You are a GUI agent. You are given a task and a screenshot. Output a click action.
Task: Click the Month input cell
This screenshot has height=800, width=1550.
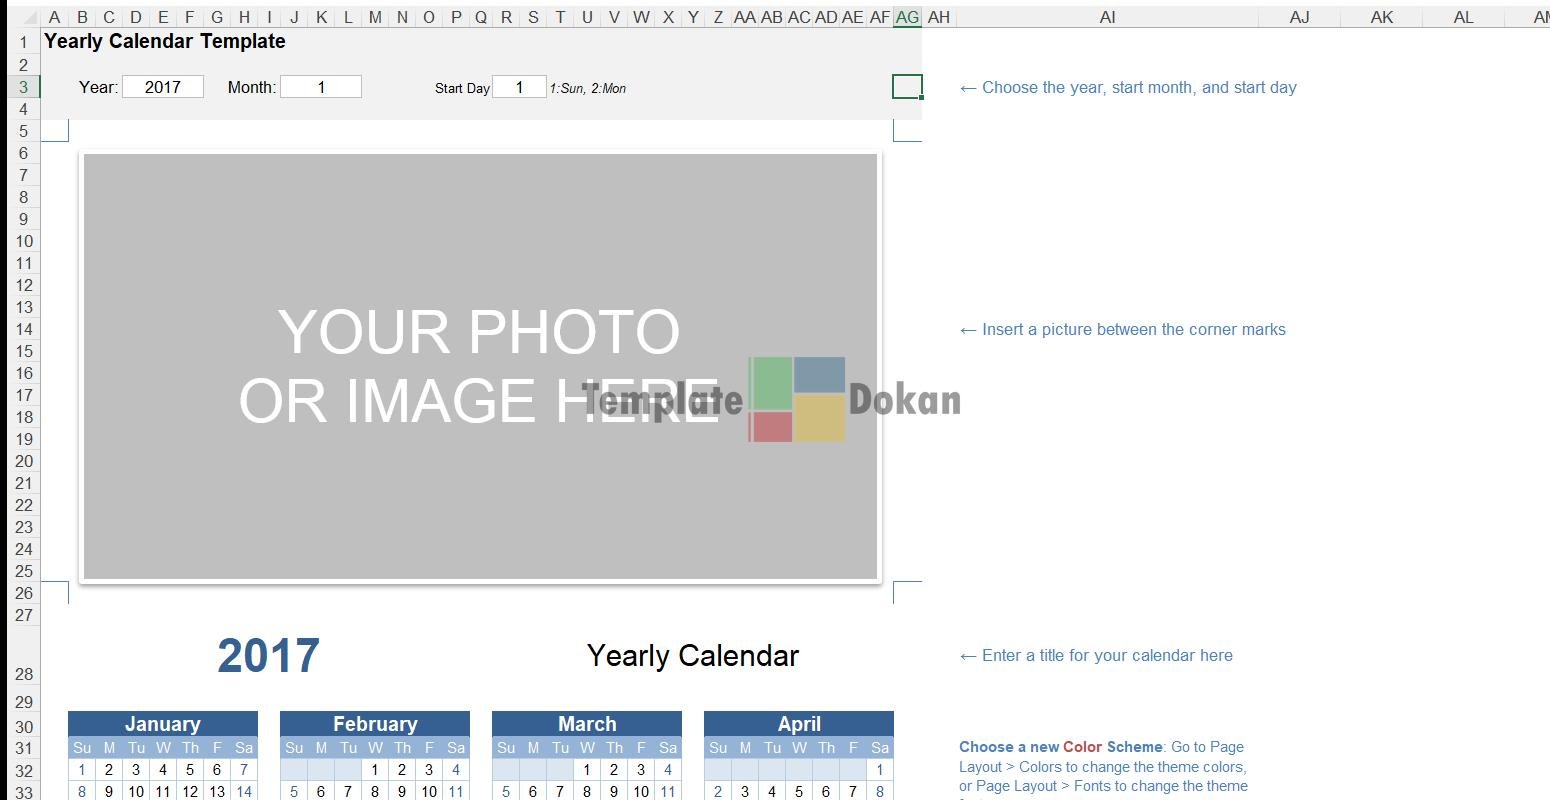pos(321,87)
